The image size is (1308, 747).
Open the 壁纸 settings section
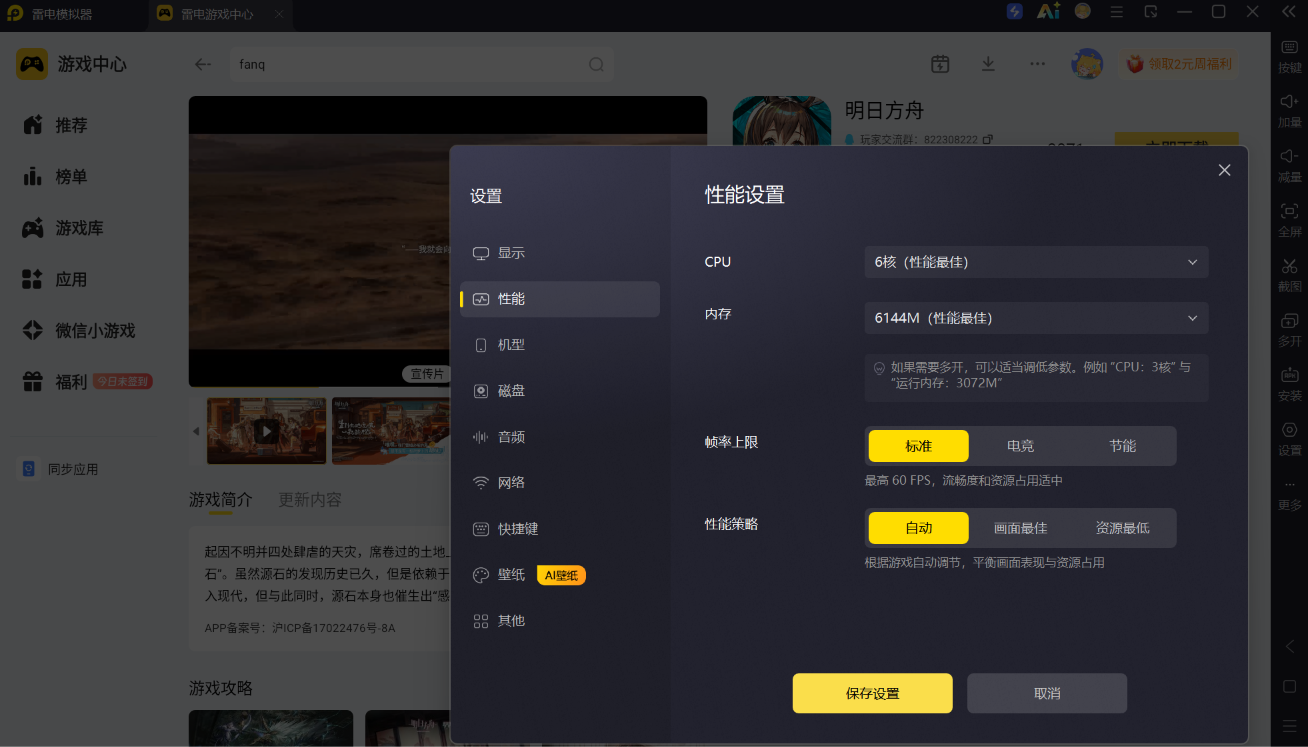tap(560, 575)
